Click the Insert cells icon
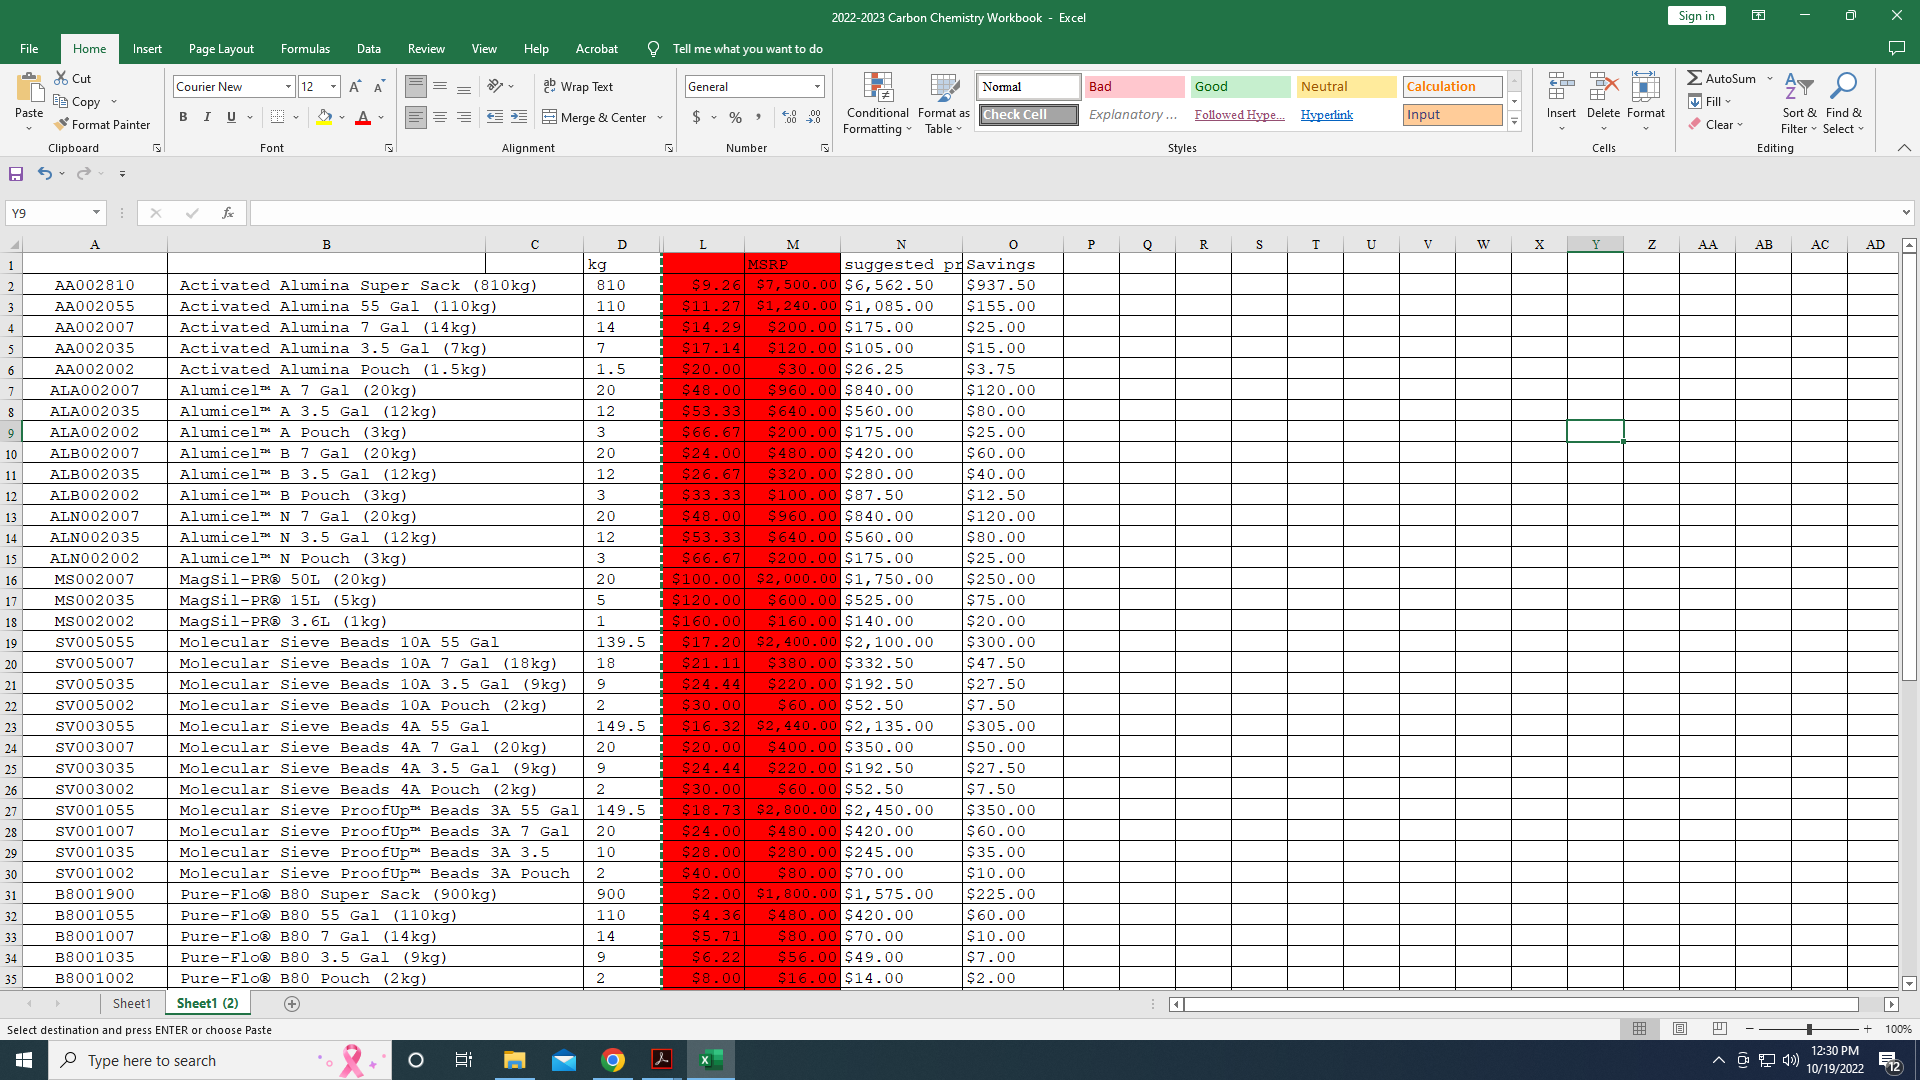 pyautogui.click(x=1561, y=87)
